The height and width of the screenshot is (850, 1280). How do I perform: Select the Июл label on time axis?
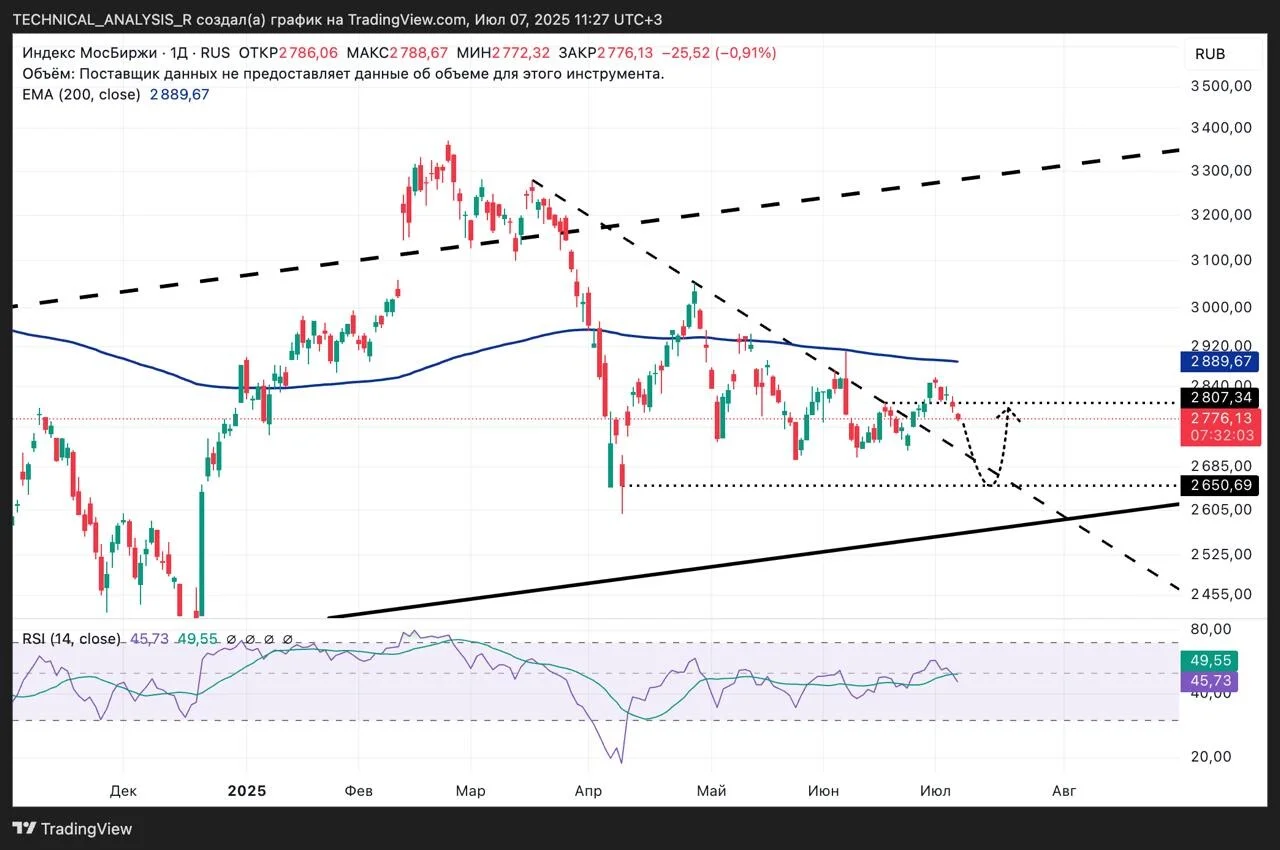(935, 791)
